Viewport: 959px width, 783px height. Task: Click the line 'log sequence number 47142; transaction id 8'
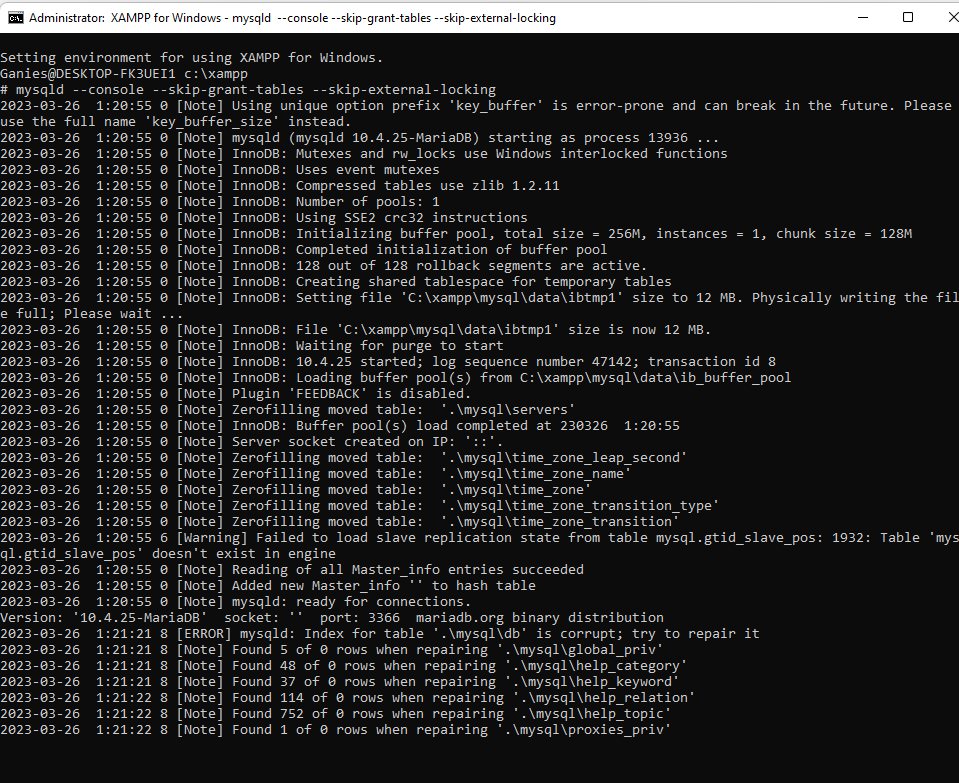[388, 362]
